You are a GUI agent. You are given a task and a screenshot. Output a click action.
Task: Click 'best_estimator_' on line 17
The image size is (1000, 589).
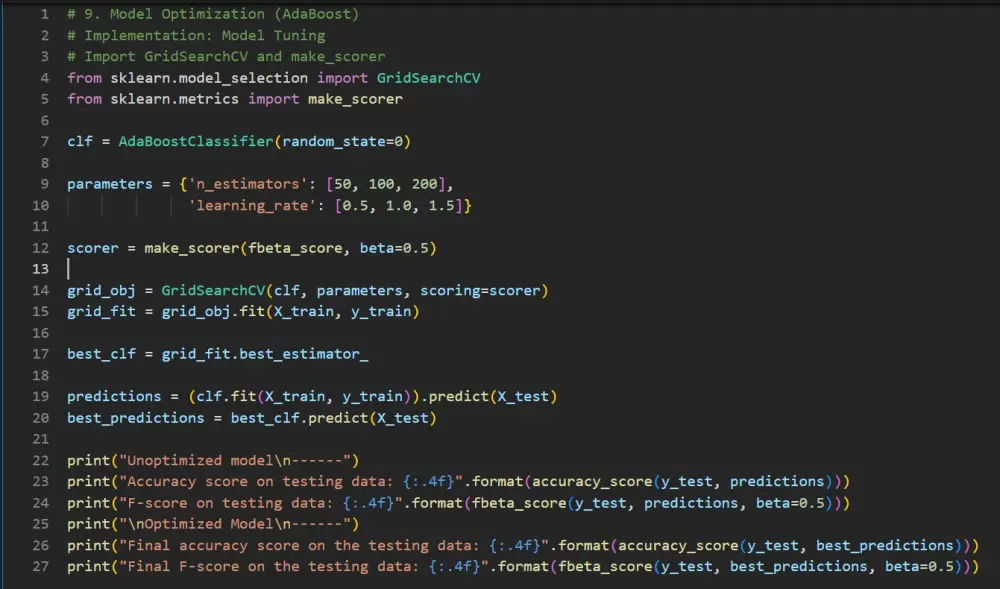tap(304, 354)
